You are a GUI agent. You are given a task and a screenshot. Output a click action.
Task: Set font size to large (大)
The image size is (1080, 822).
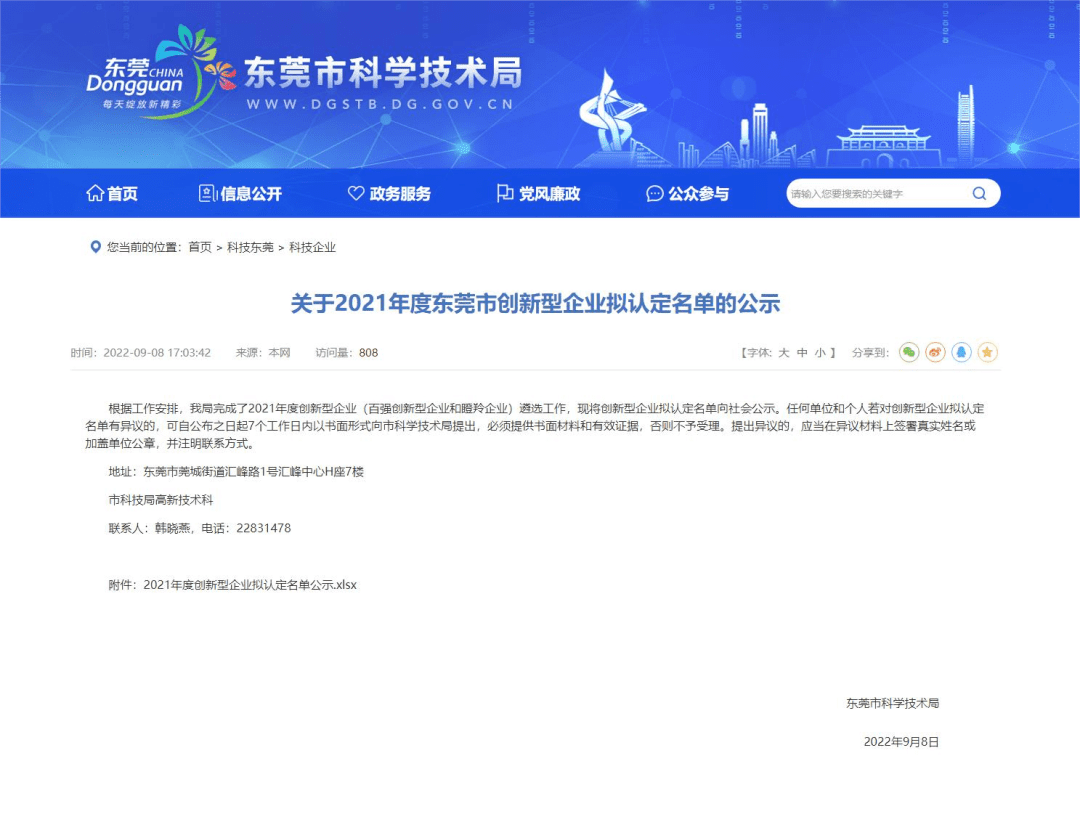tap(784, 353)
